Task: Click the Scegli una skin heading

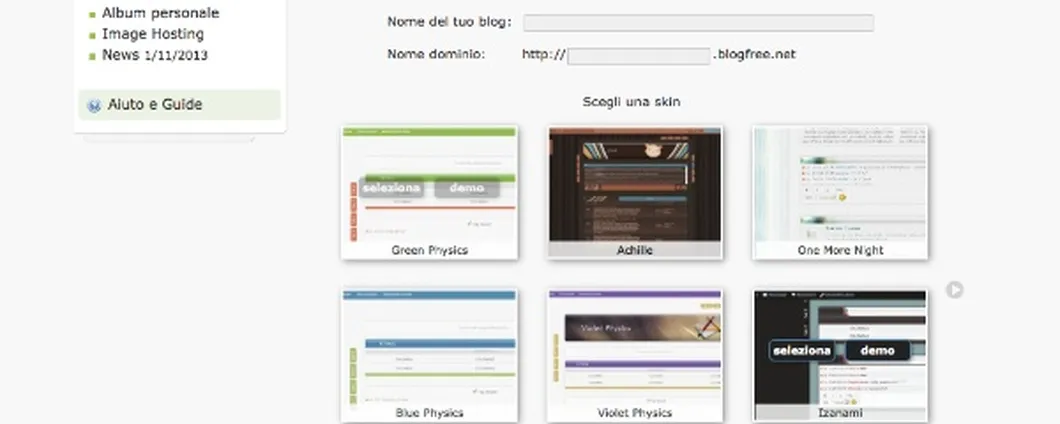Action: point(631,102)
